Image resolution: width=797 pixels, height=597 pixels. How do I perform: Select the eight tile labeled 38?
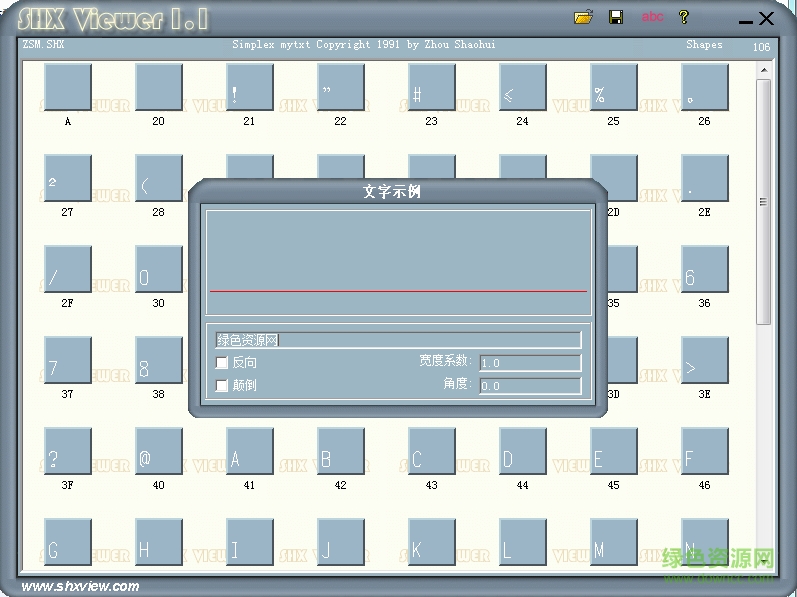point(159,360)
